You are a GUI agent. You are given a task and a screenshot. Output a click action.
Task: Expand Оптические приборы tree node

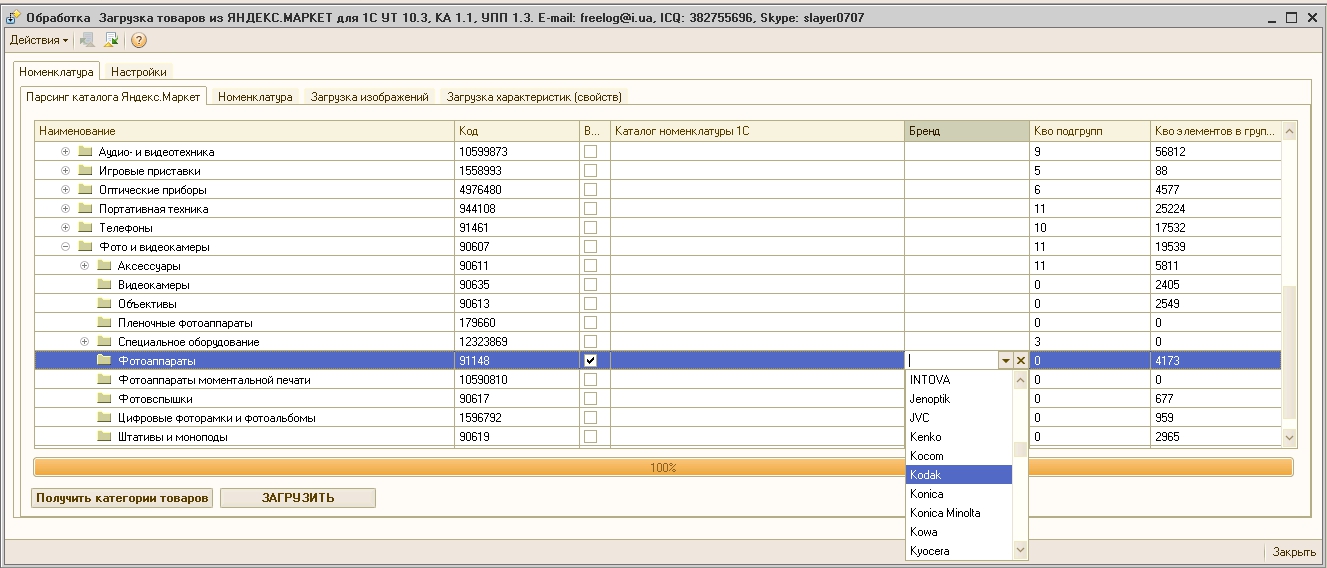click(x=65, y=190)
